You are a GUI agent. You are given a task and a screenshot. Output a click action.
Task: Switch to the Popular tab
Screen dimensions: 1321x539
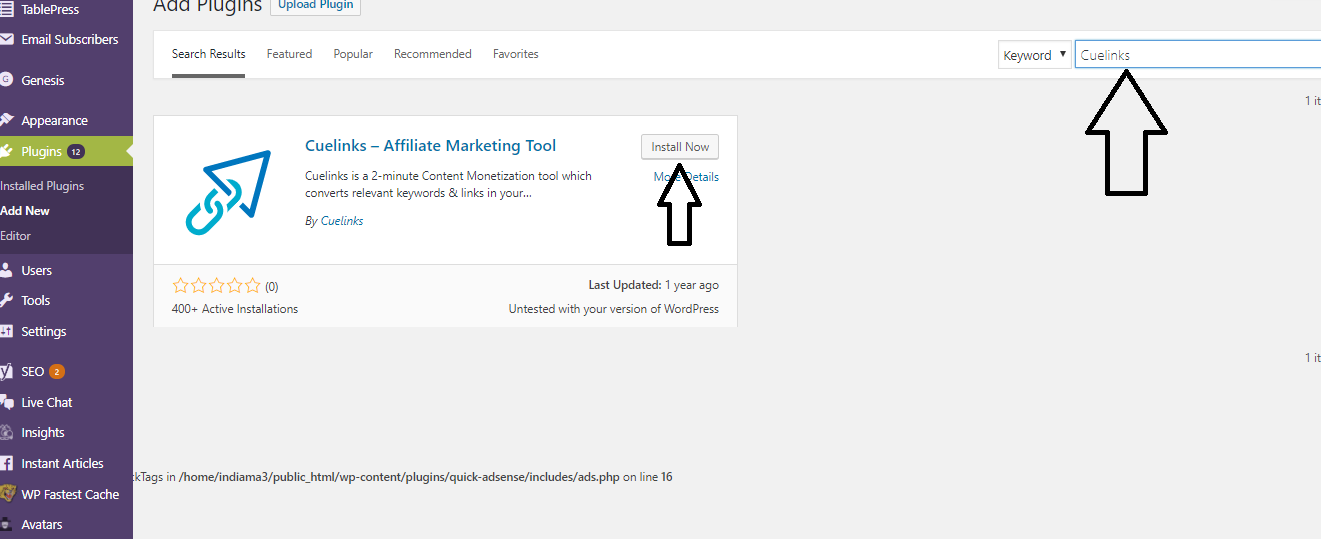[x=353, y=54]
